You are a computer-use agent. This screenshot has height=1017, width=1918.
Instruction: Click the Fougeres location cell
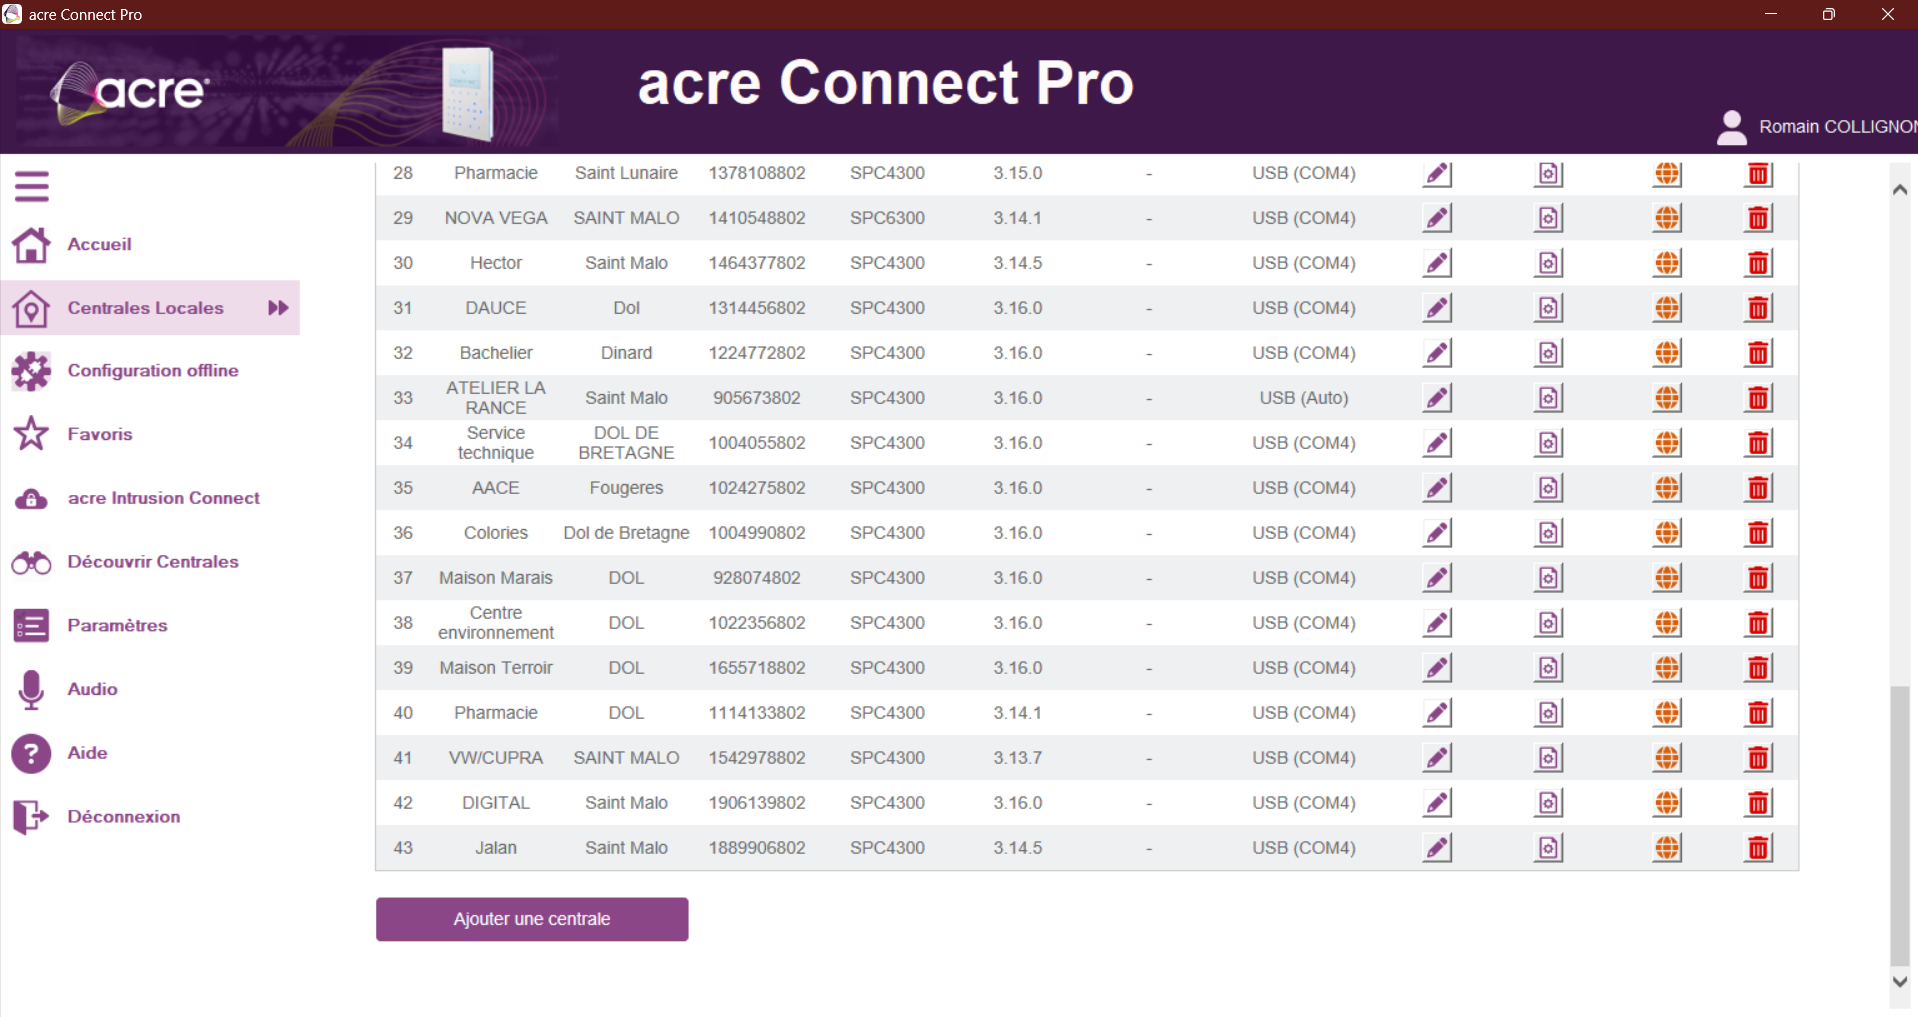[x=626, y=488]
